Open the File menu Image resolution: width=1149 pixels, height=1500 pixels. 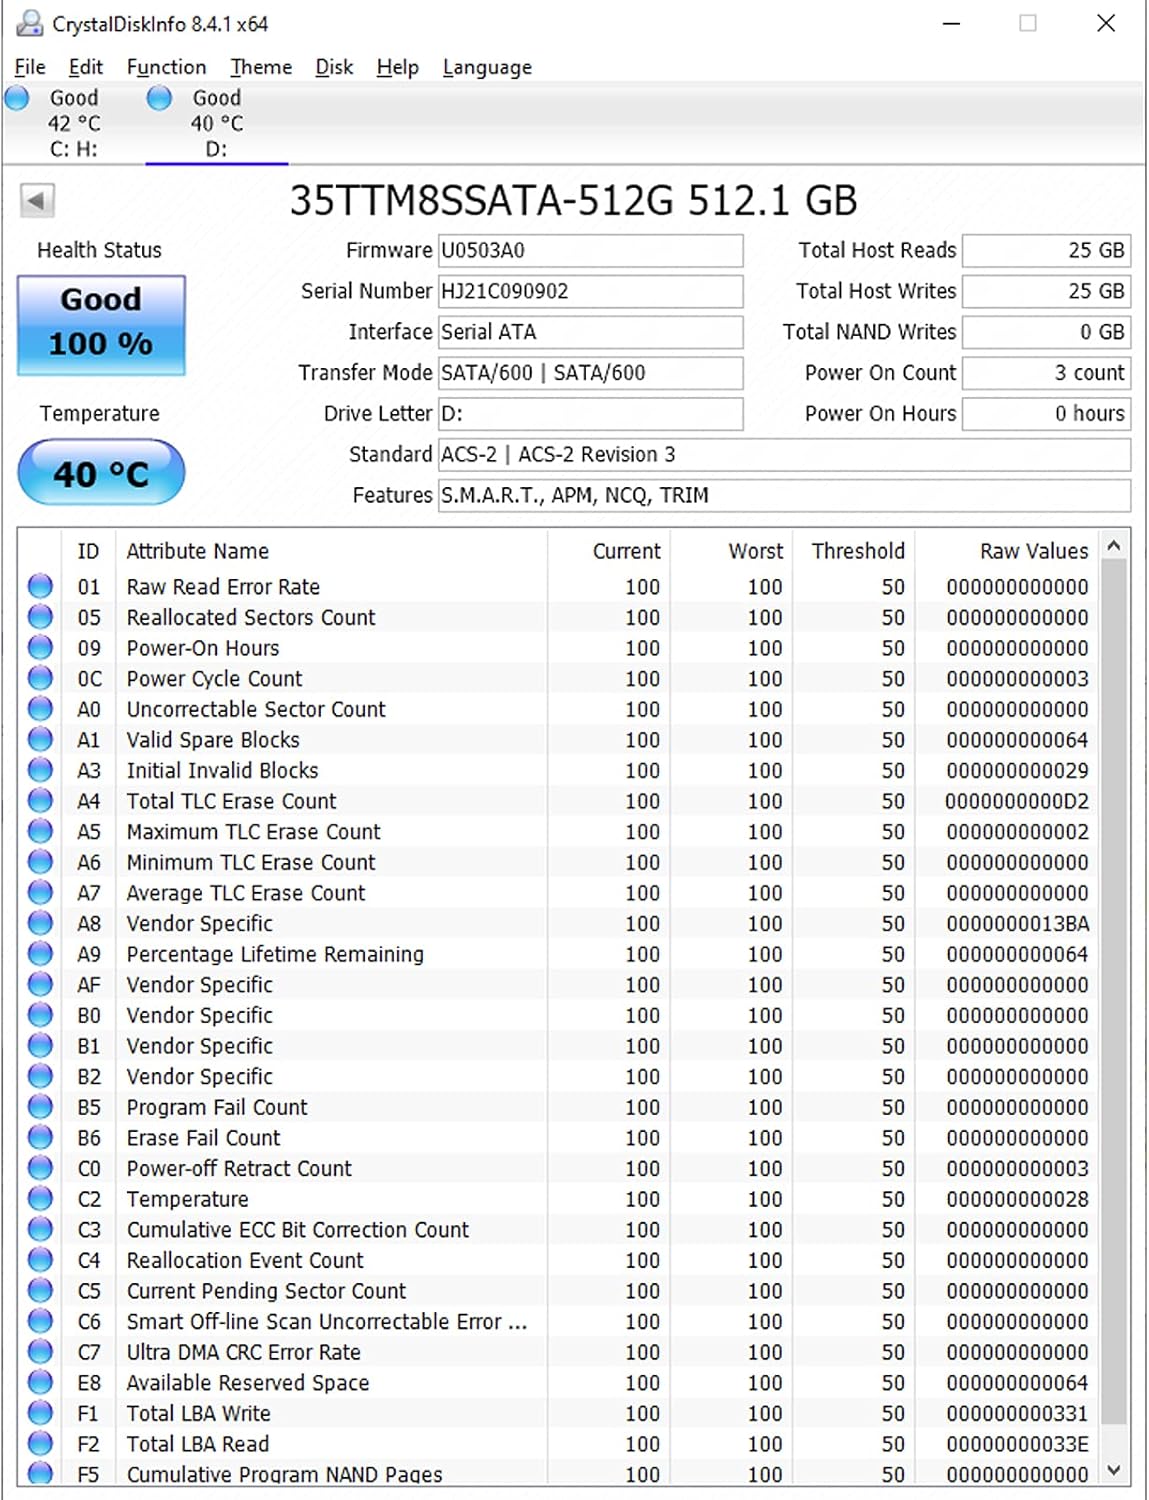[x=30, y=67]
